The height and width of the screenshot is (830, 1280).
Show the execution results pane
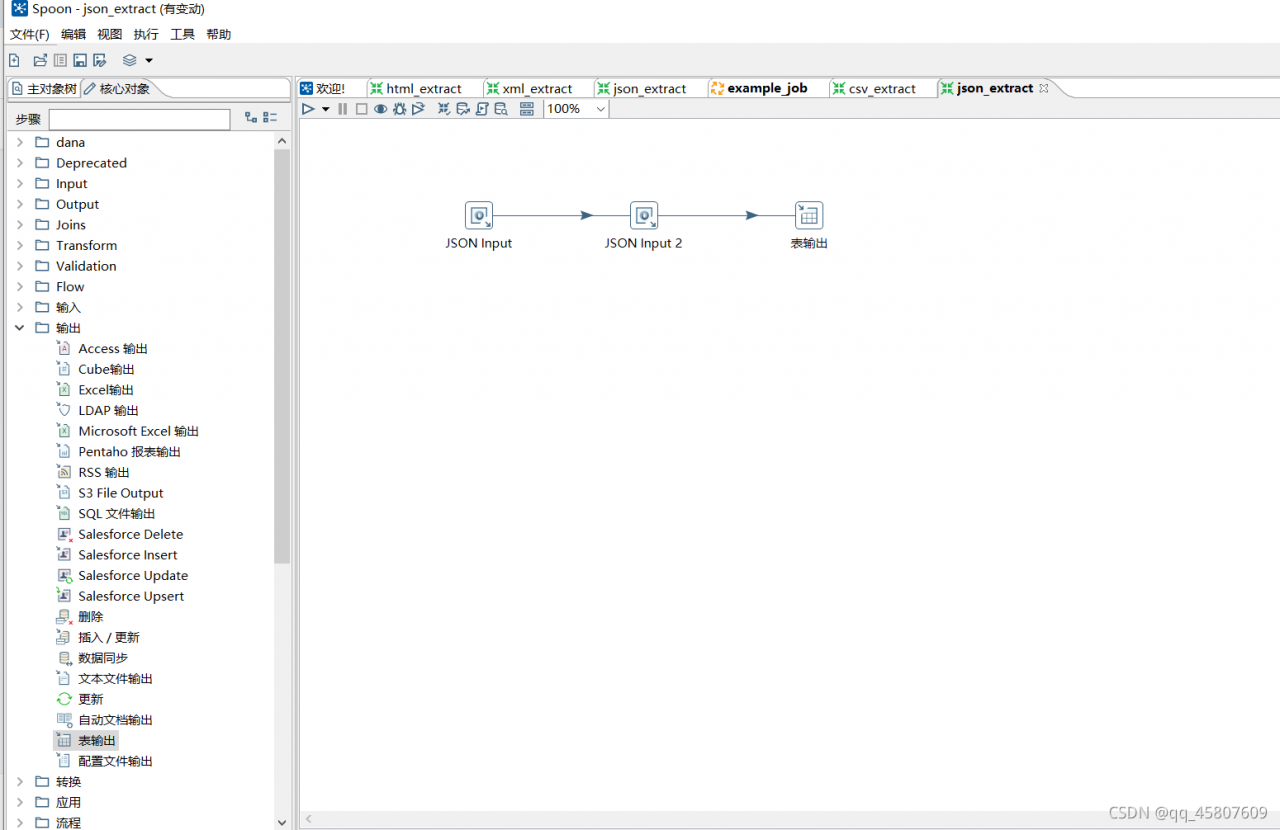coord(527,109)
